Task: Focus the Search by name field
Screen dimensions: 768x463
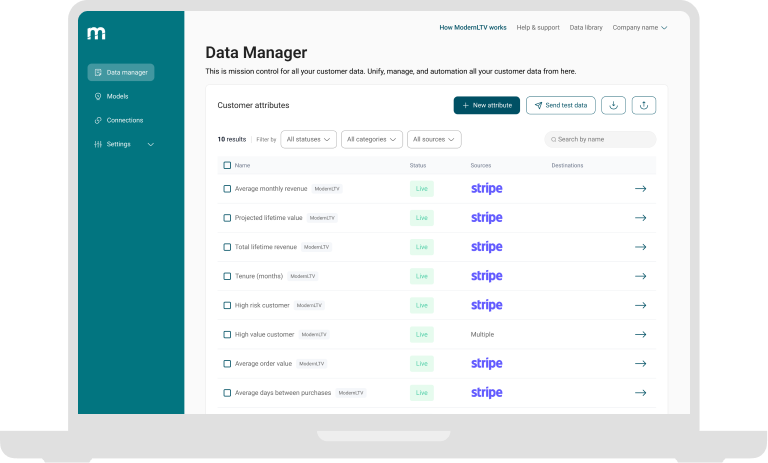Action: click(x=600, y=140)
